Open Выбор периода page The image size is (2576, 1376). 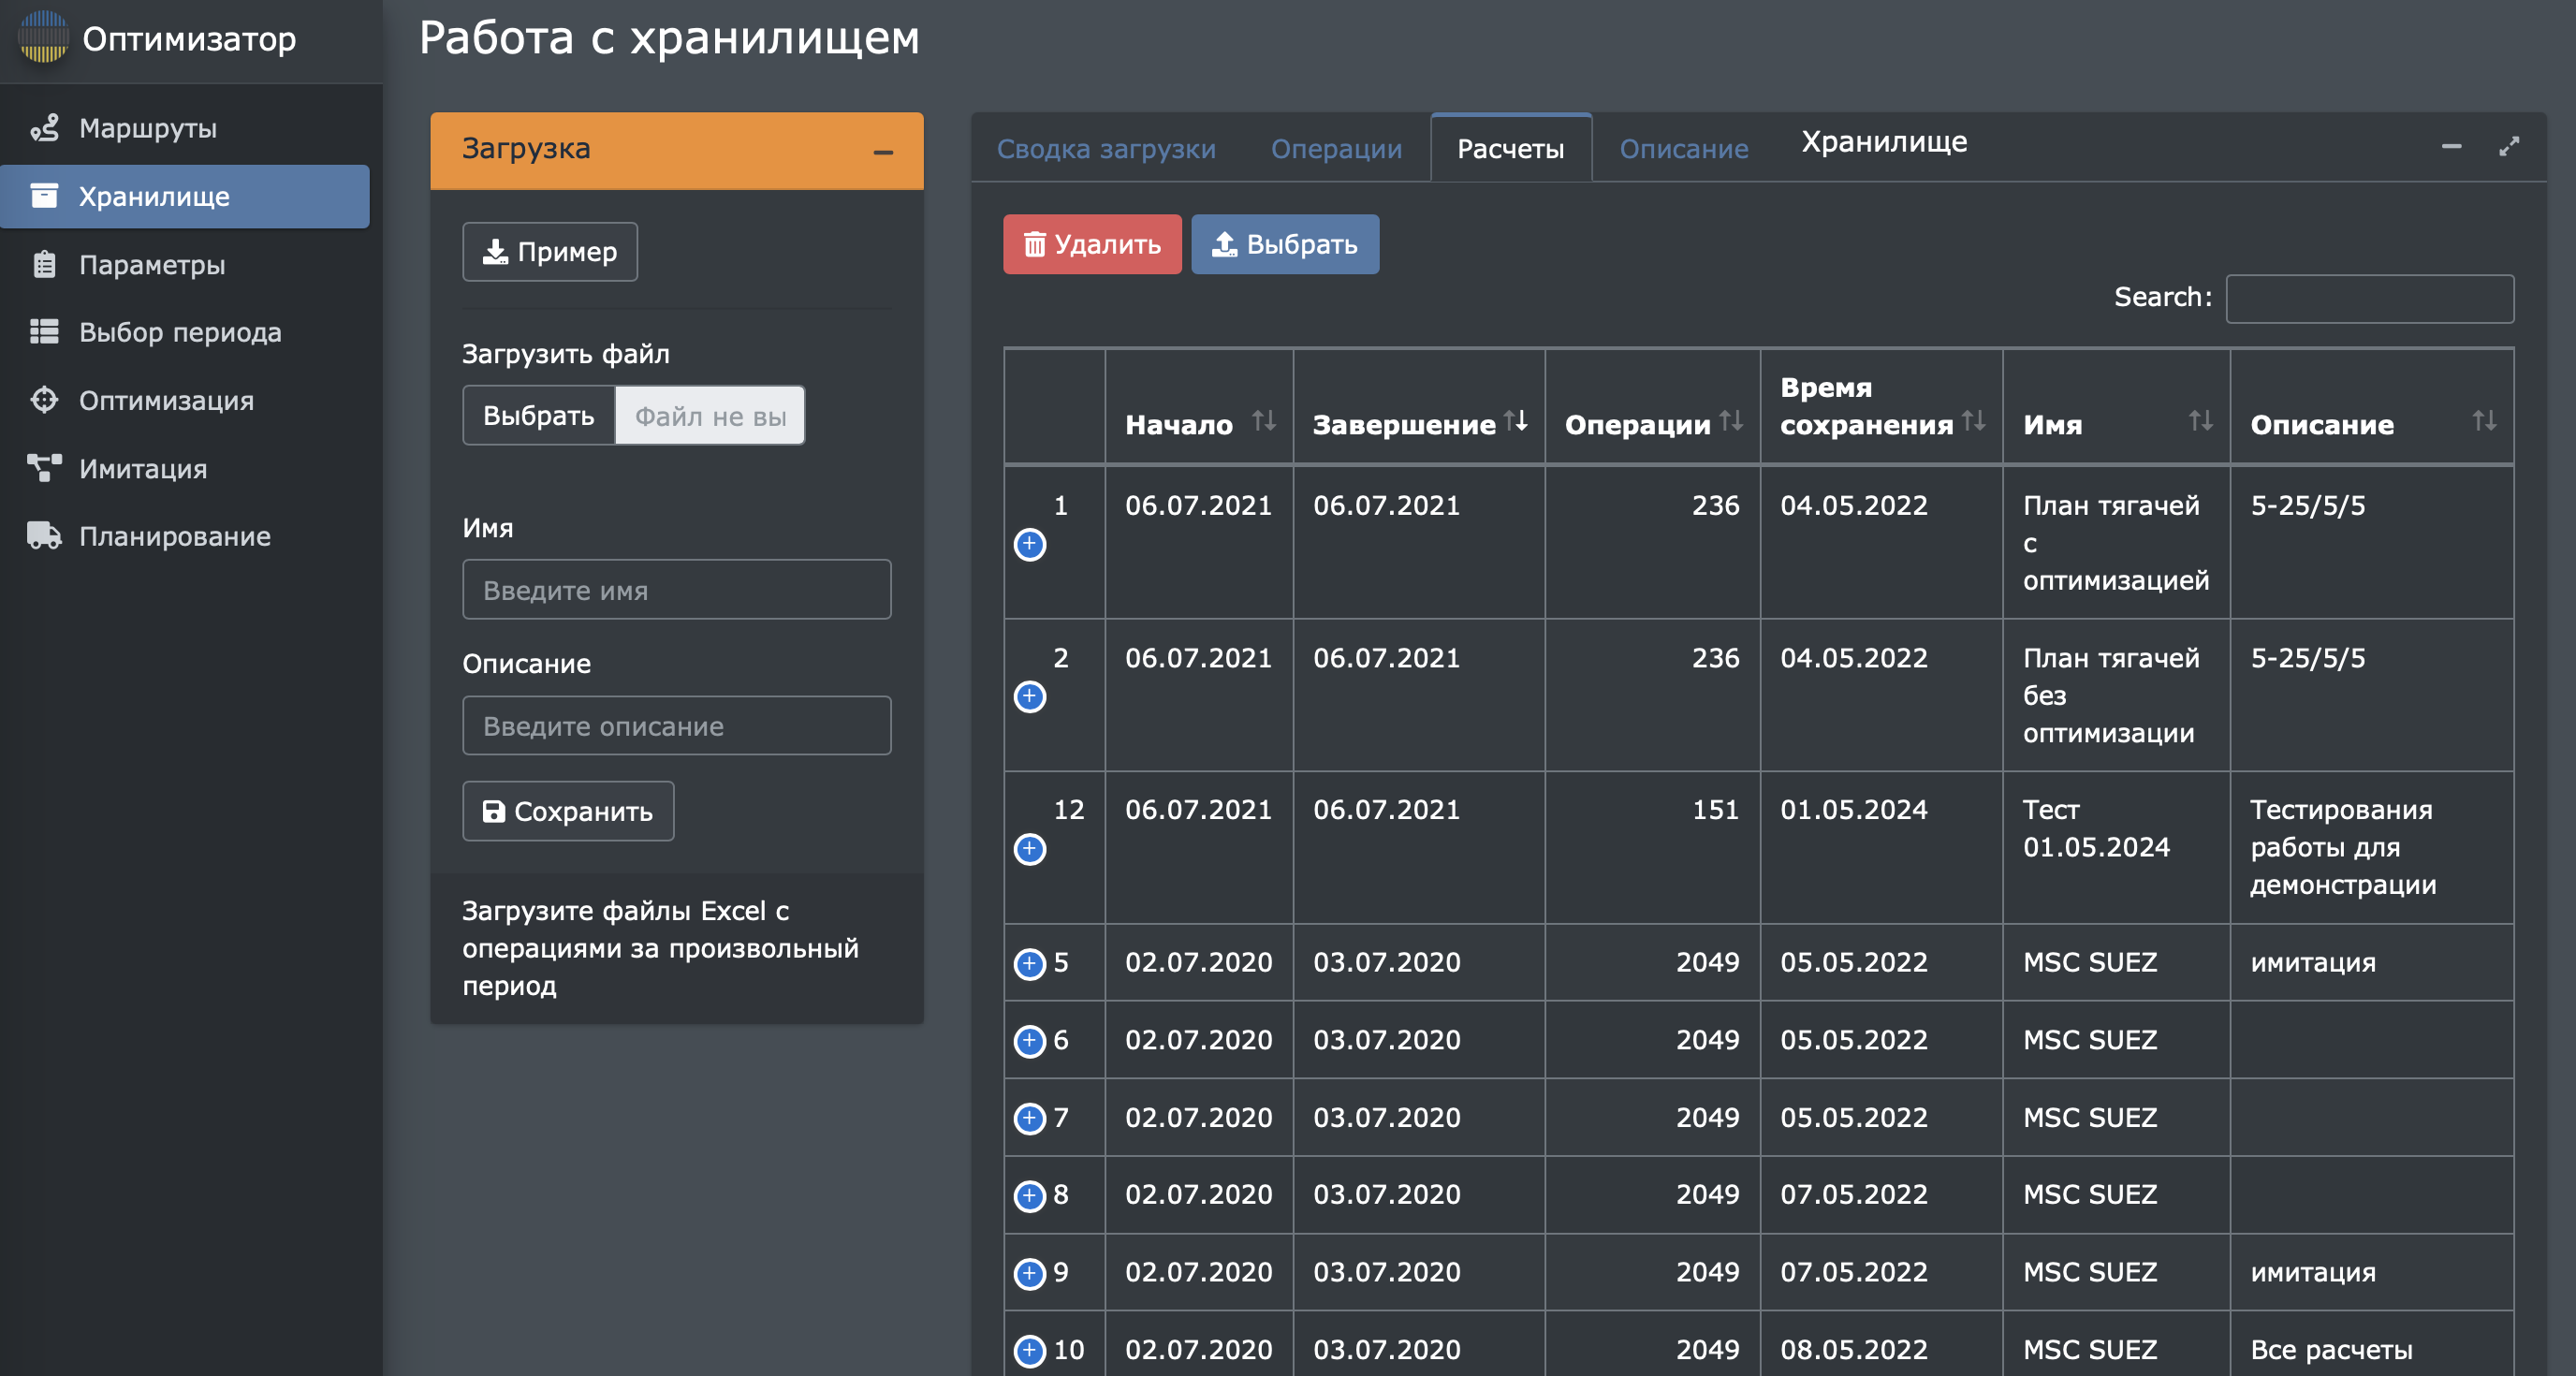click(x=180, y=332)
